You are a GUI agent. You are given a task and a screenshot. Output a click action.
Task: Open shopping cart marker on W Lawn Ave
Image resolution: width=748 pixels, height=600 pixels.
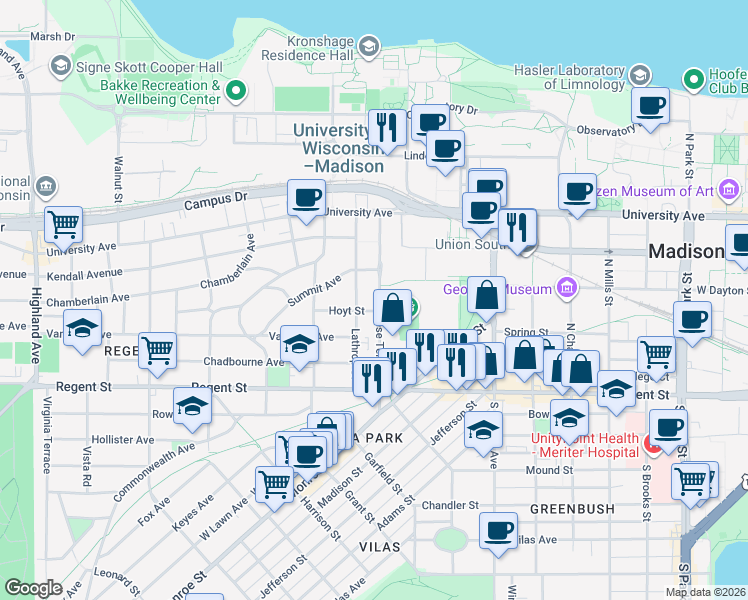pyautogui.click(x=274, y=484)
